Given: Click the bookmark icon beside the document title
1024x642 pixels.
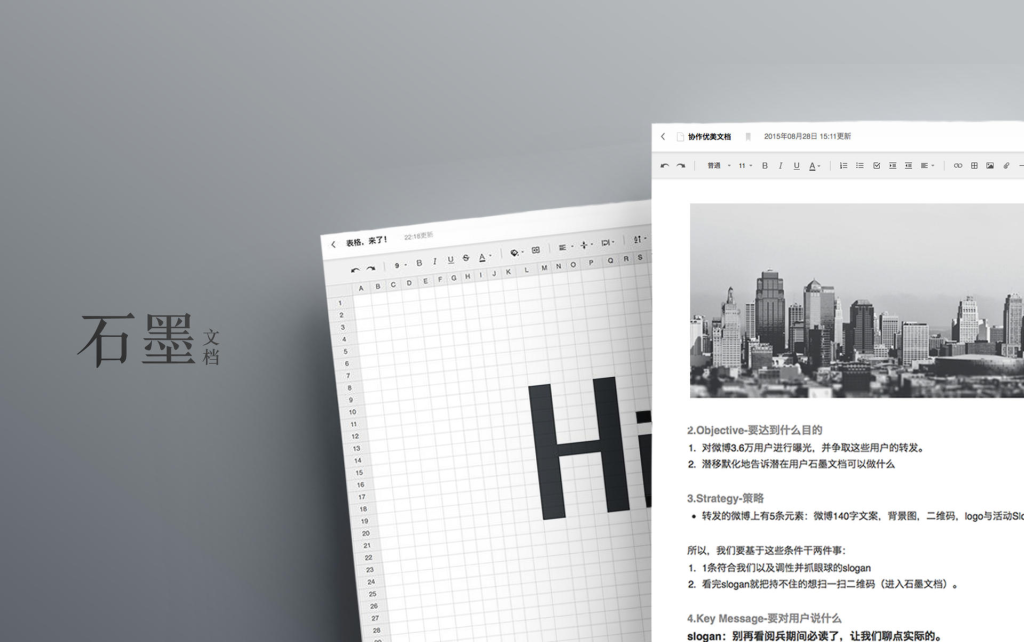Looking at the screenshot, I should tap(747, 136).
